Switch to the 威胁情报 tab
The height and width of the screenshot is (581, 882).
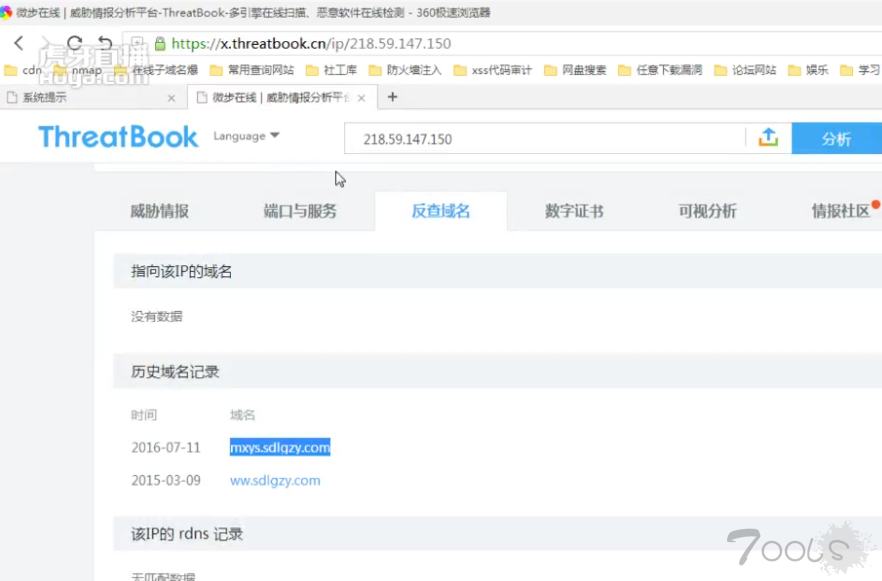tap(159, 211)
